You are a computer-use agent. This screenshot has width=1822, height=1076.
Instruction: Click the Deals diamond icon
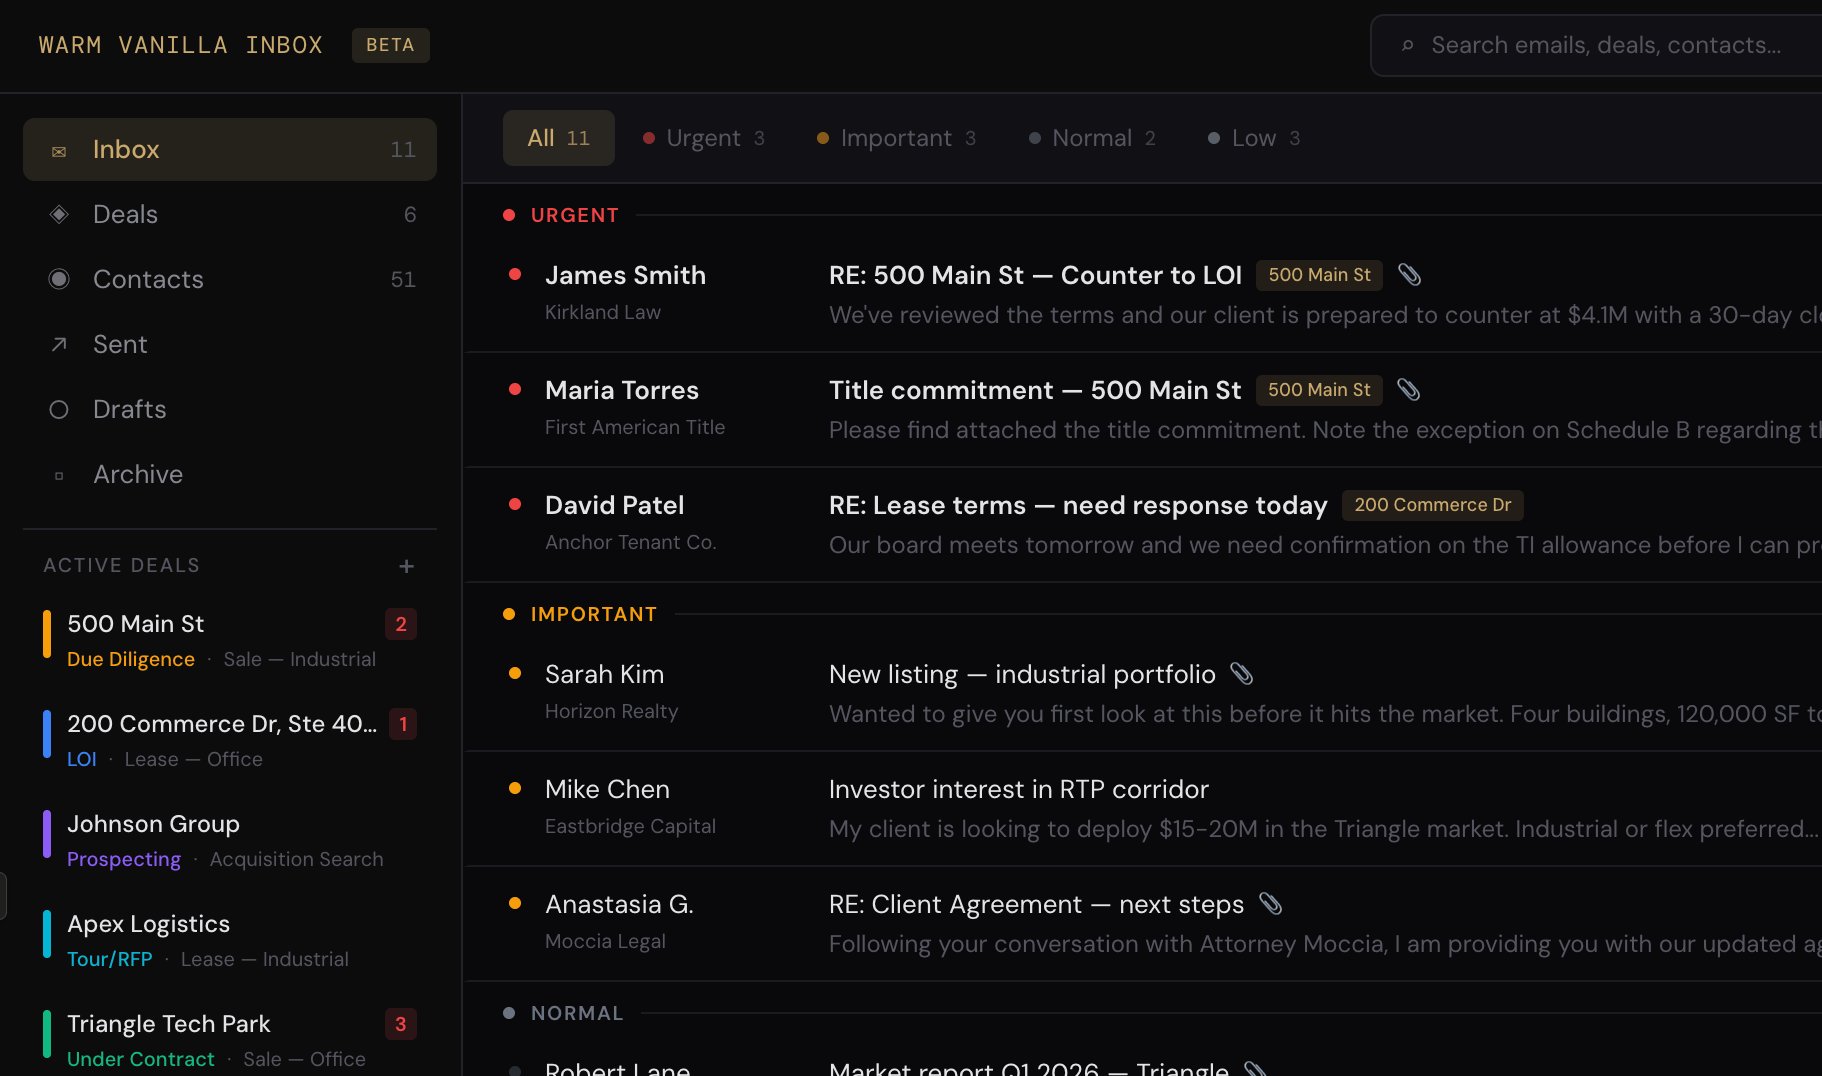point(59,214)
